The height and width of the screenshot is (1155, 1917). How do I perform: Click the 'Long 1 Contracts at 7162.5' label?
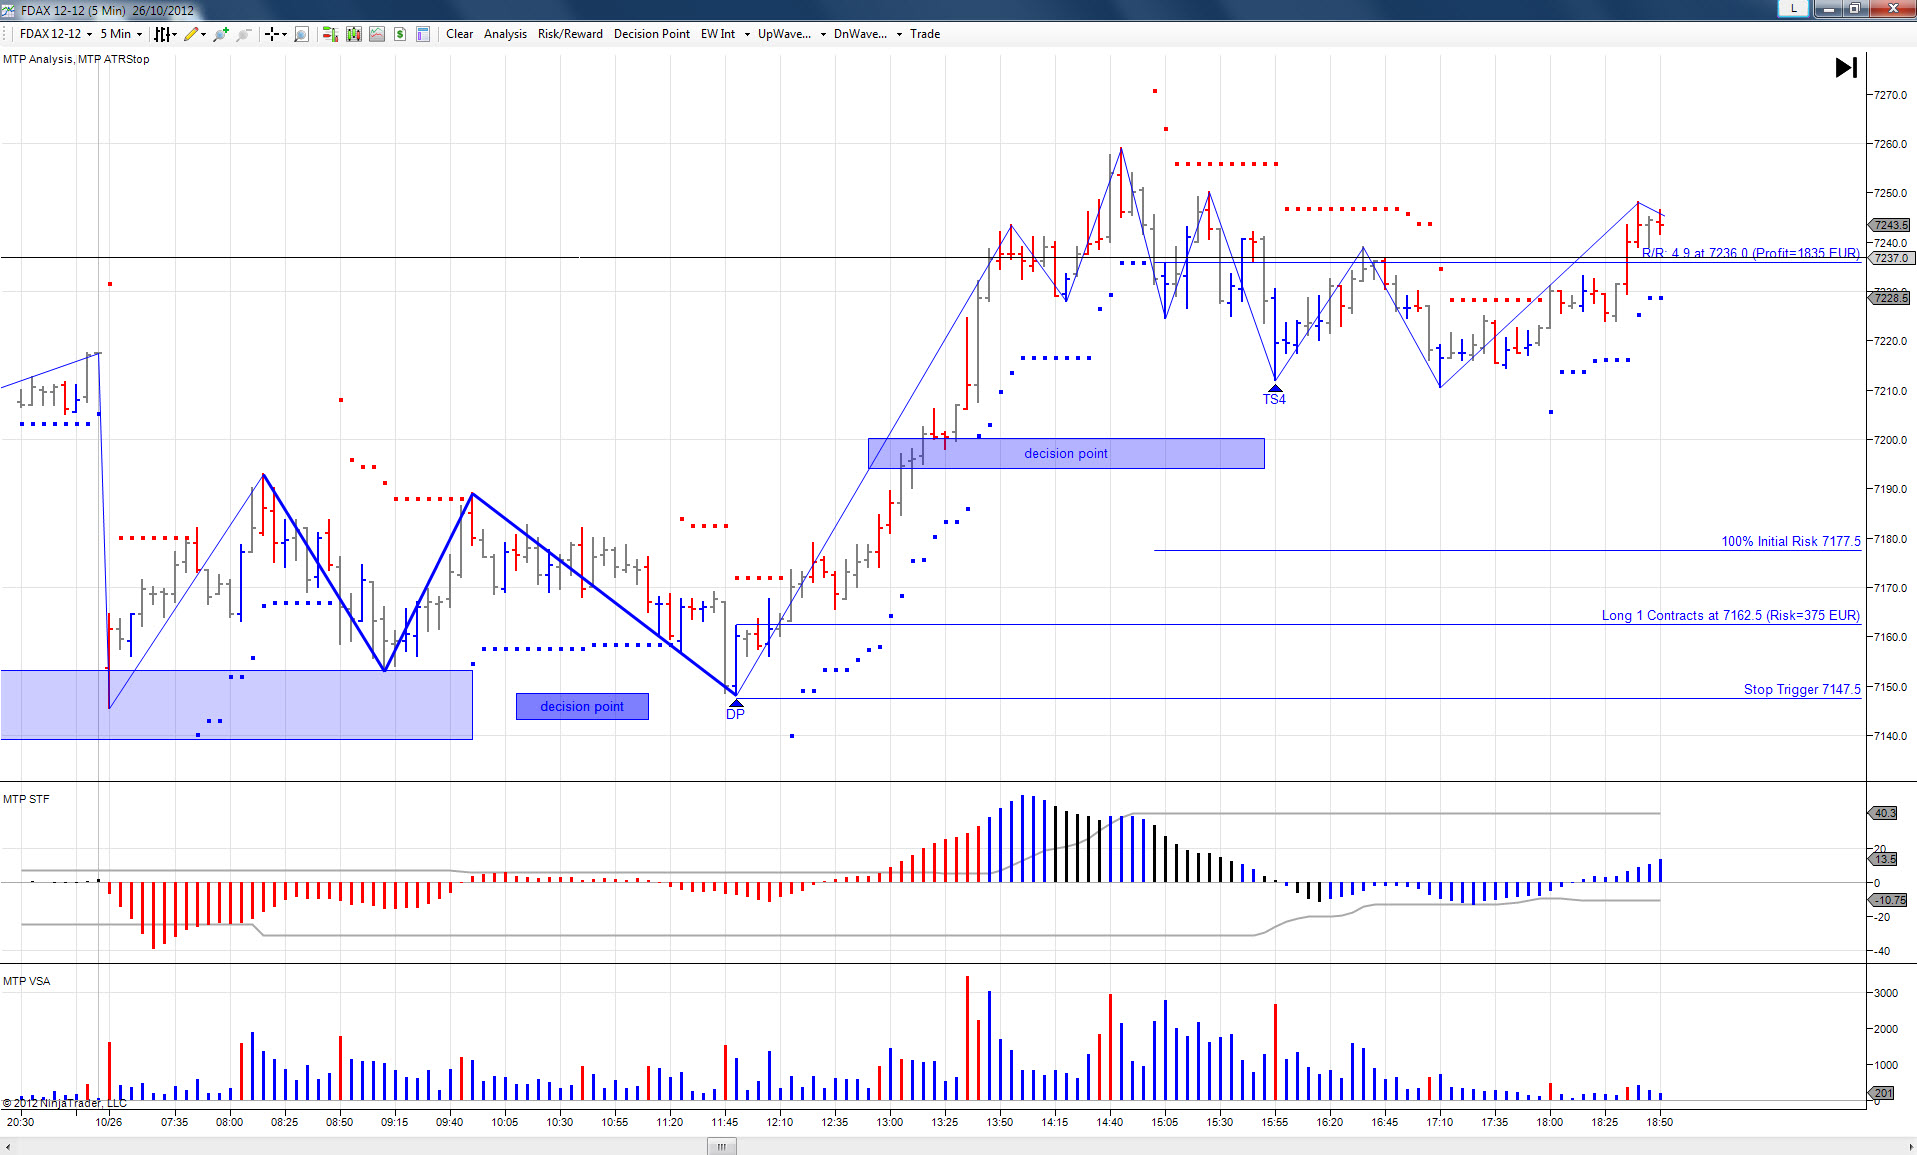(1731, 615)
